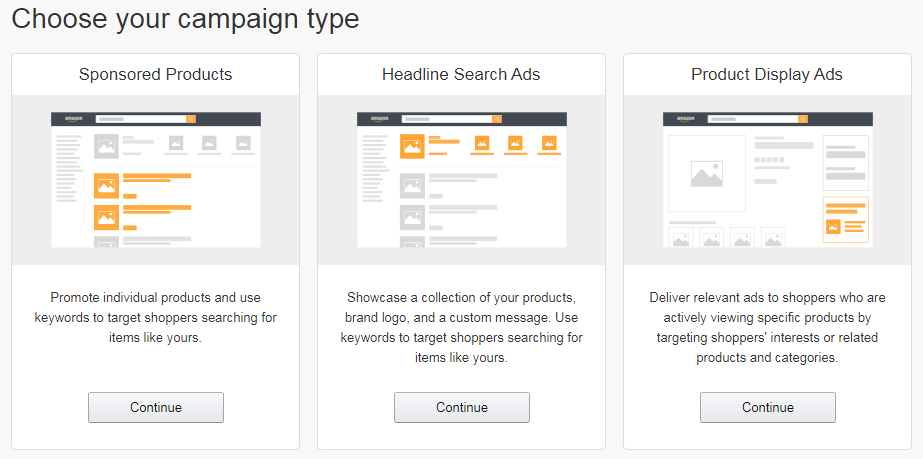Select the Headline Search Ads card title
Viewport: 923px width, 459px height.
462,75
